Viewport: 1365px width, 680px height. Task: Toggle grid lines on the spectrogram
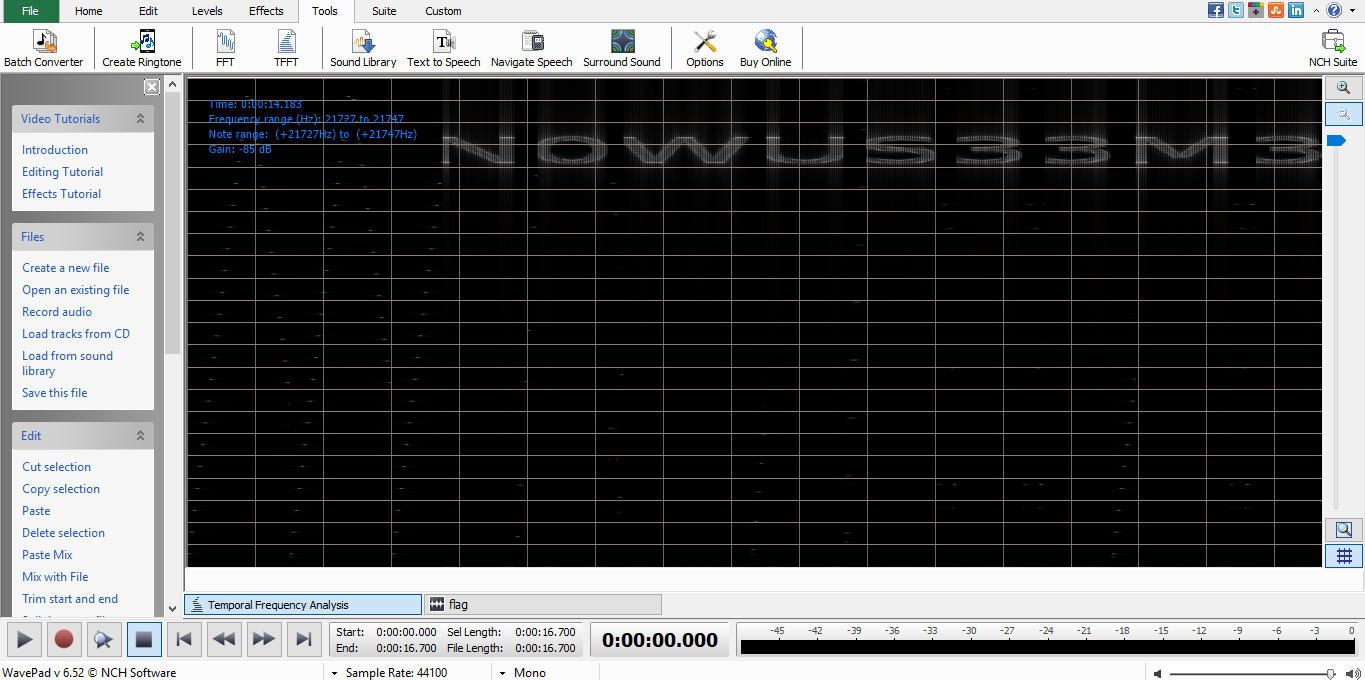pyautogui.click(x=1343, y=556)
